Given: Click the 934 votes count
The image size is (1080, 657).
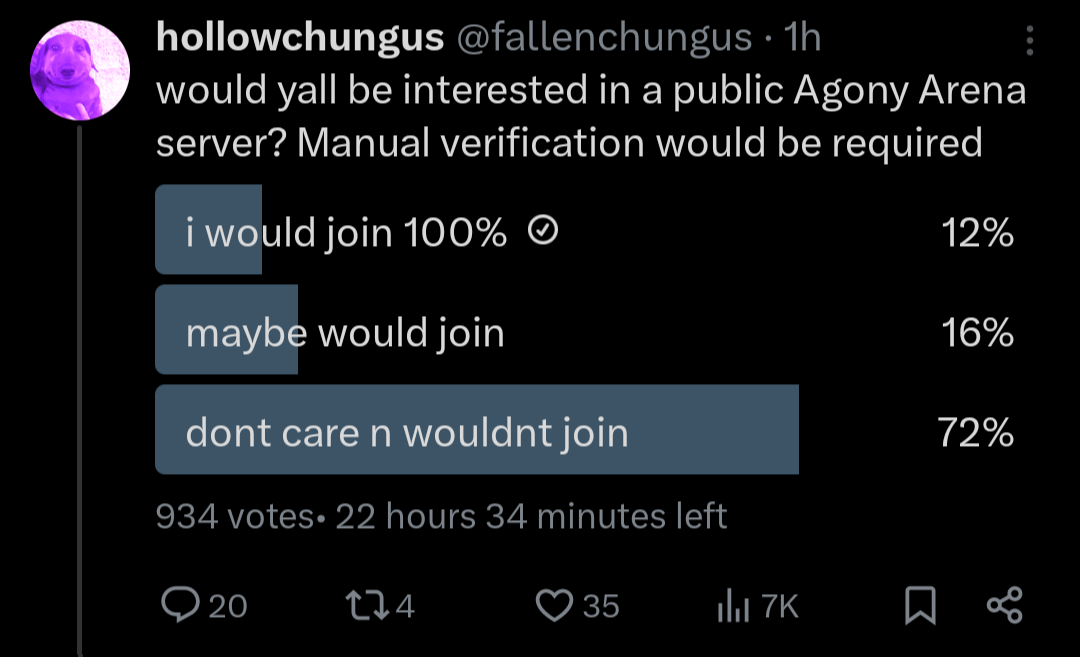Looking at the screenshot, I should click(235, 516).
